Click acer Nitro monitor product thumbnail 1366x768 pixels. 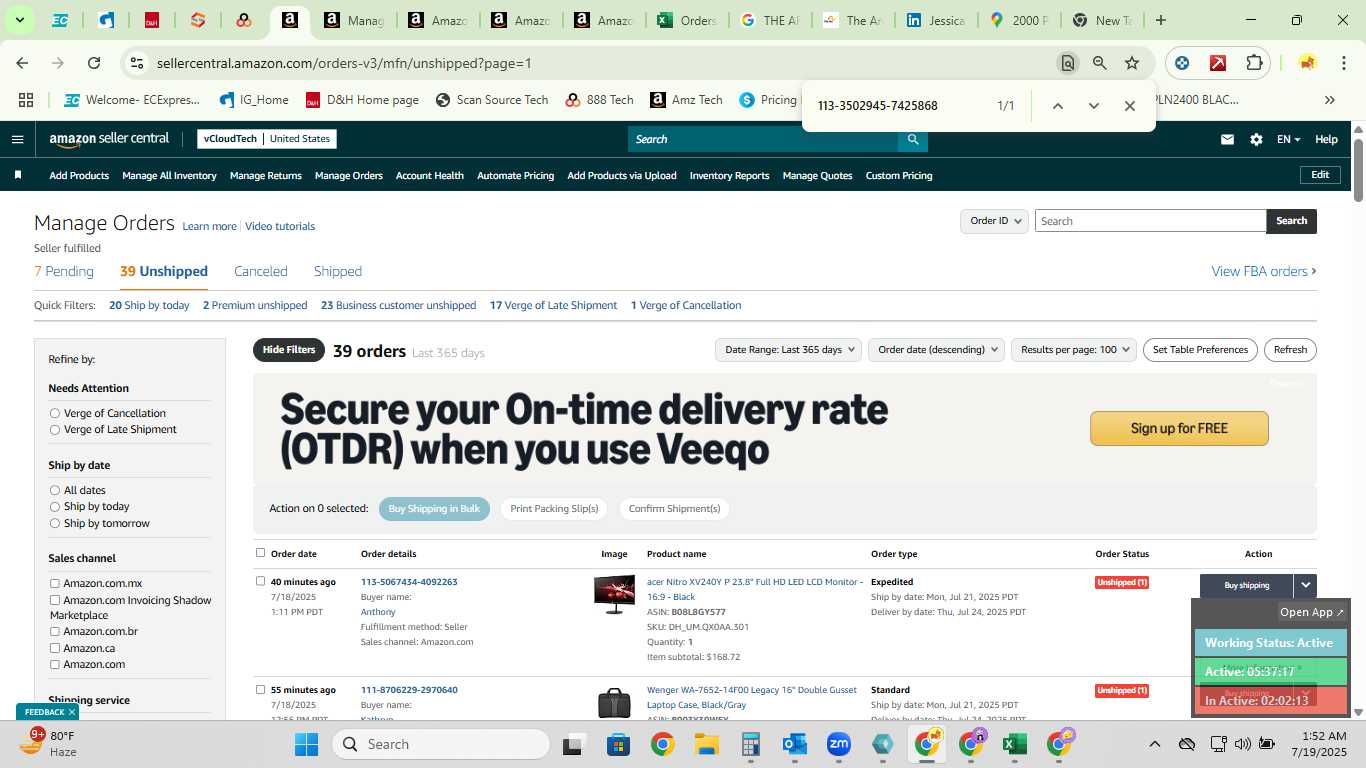[x=614, y=594]
